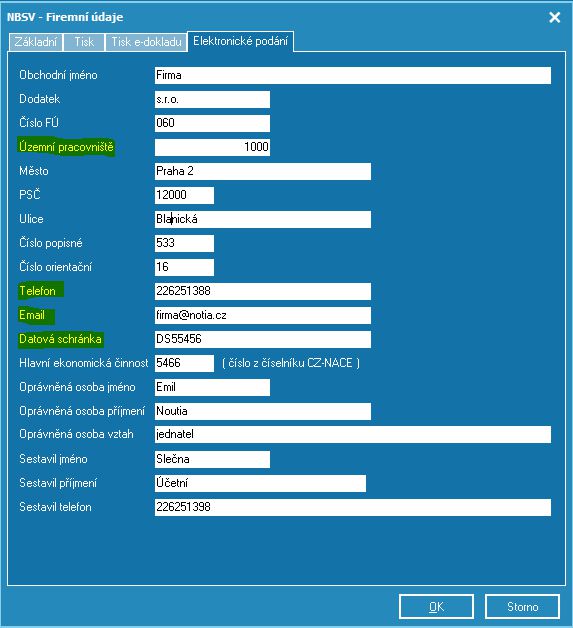573x628 pixels.
Task: Click the Hlavní ekonomická činnost field
Action: 184,363
